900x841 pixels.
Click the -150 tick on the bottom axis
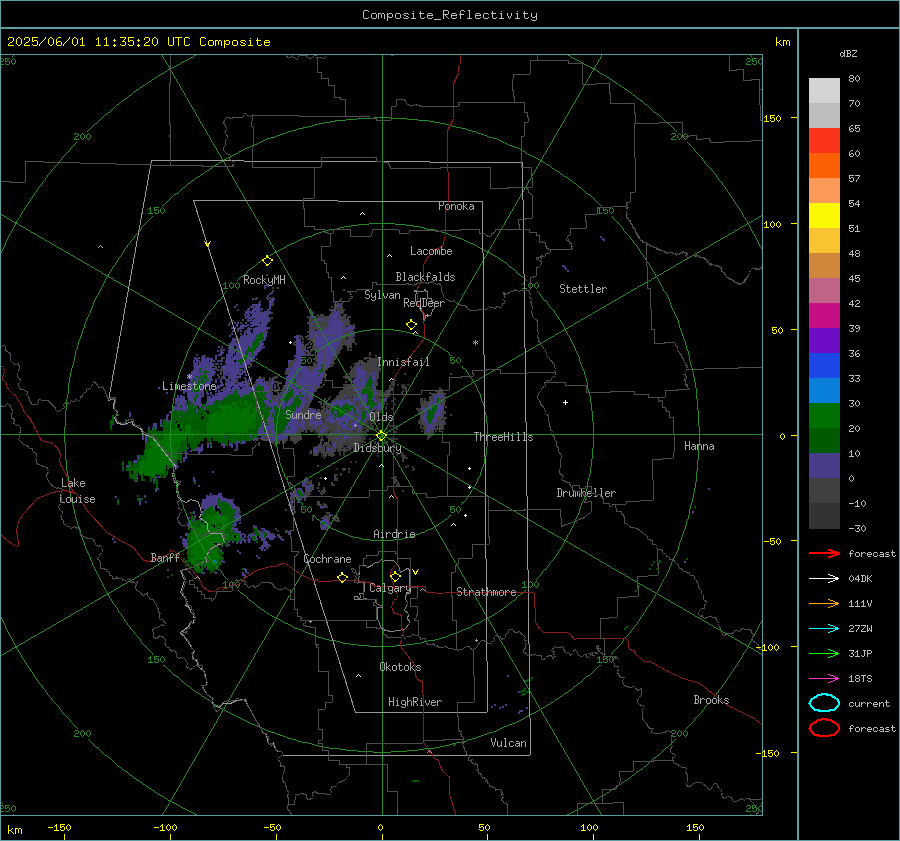59,827
